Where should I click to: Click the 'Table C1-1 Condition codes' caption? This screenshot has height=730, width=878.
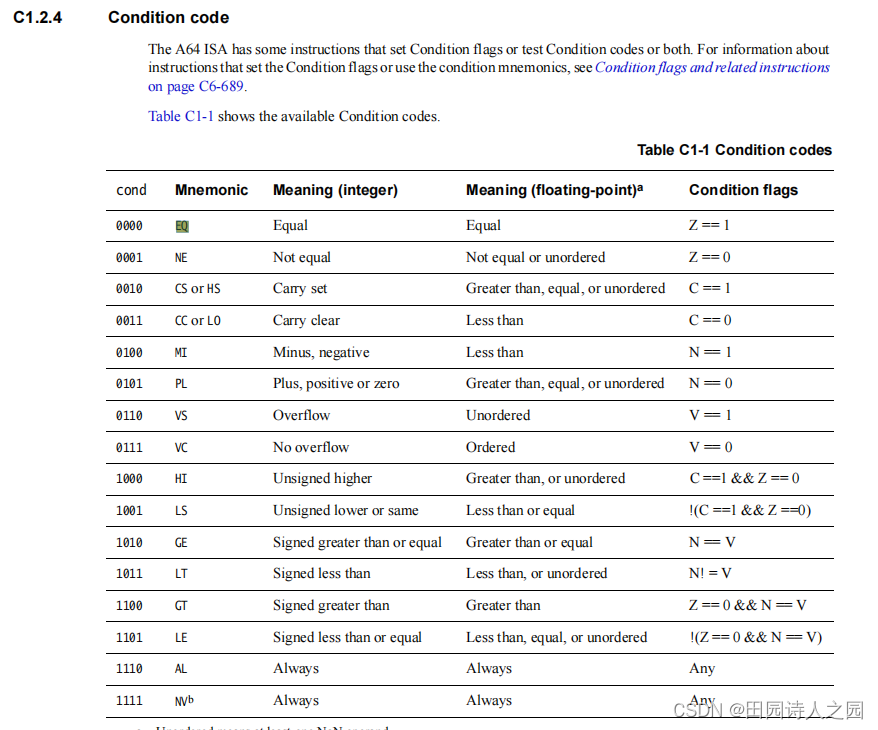click(734, 150)
